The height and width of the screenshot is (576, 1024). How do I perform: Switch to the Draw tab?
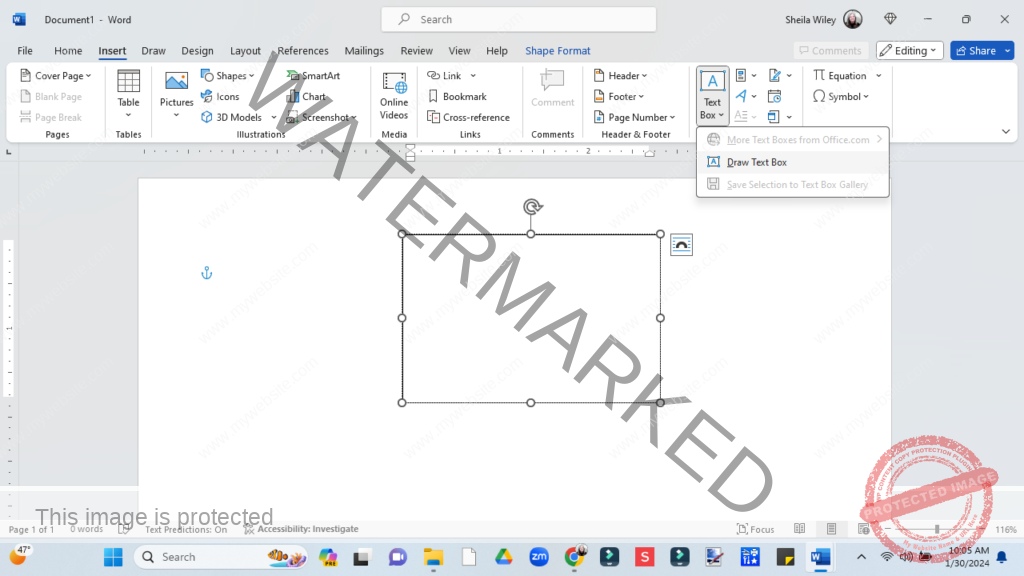pos(153,50)
